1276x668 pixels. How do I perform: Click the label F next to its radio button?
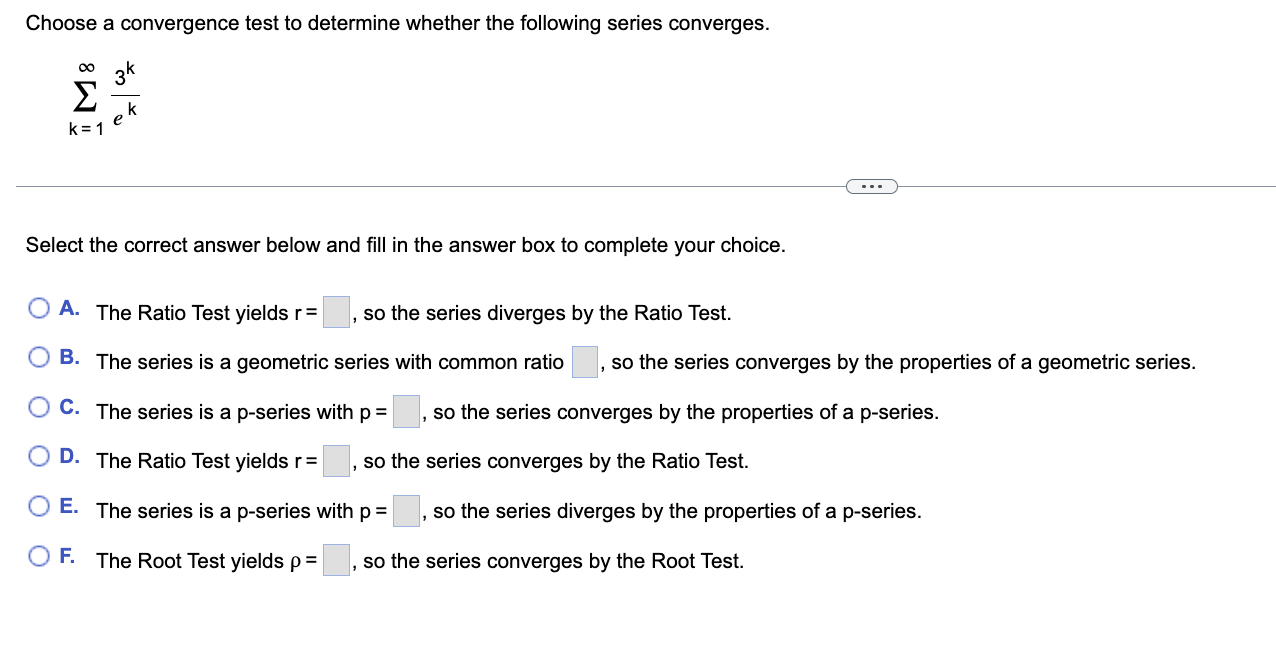click(x=66, y=555)
